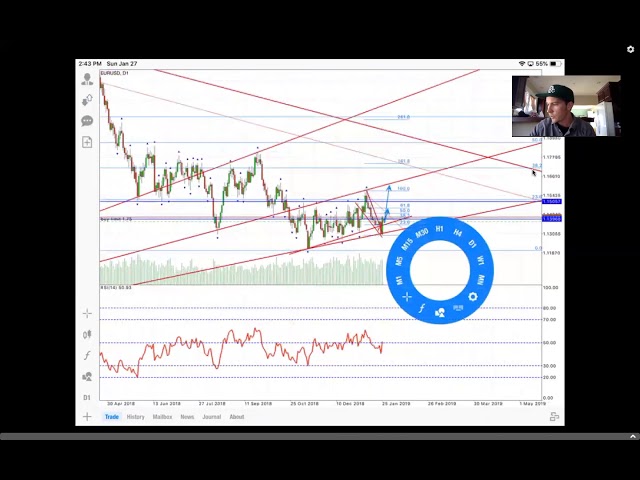640x480 pixels.
Task: Open the accounts icon in left sidebar
Action: click(87, 78)
